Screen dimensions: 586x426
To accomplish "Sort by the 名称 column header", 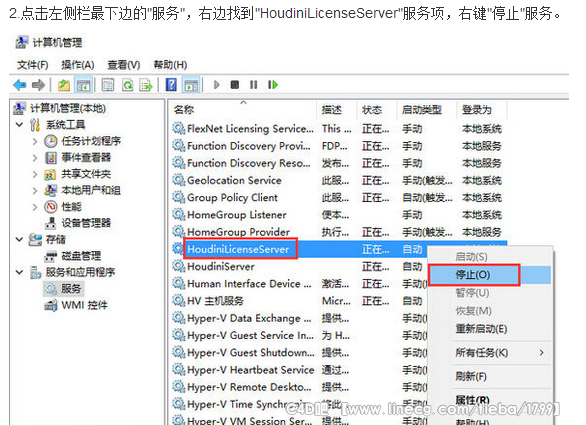I will pyautogui.click(x=243, y=109).
